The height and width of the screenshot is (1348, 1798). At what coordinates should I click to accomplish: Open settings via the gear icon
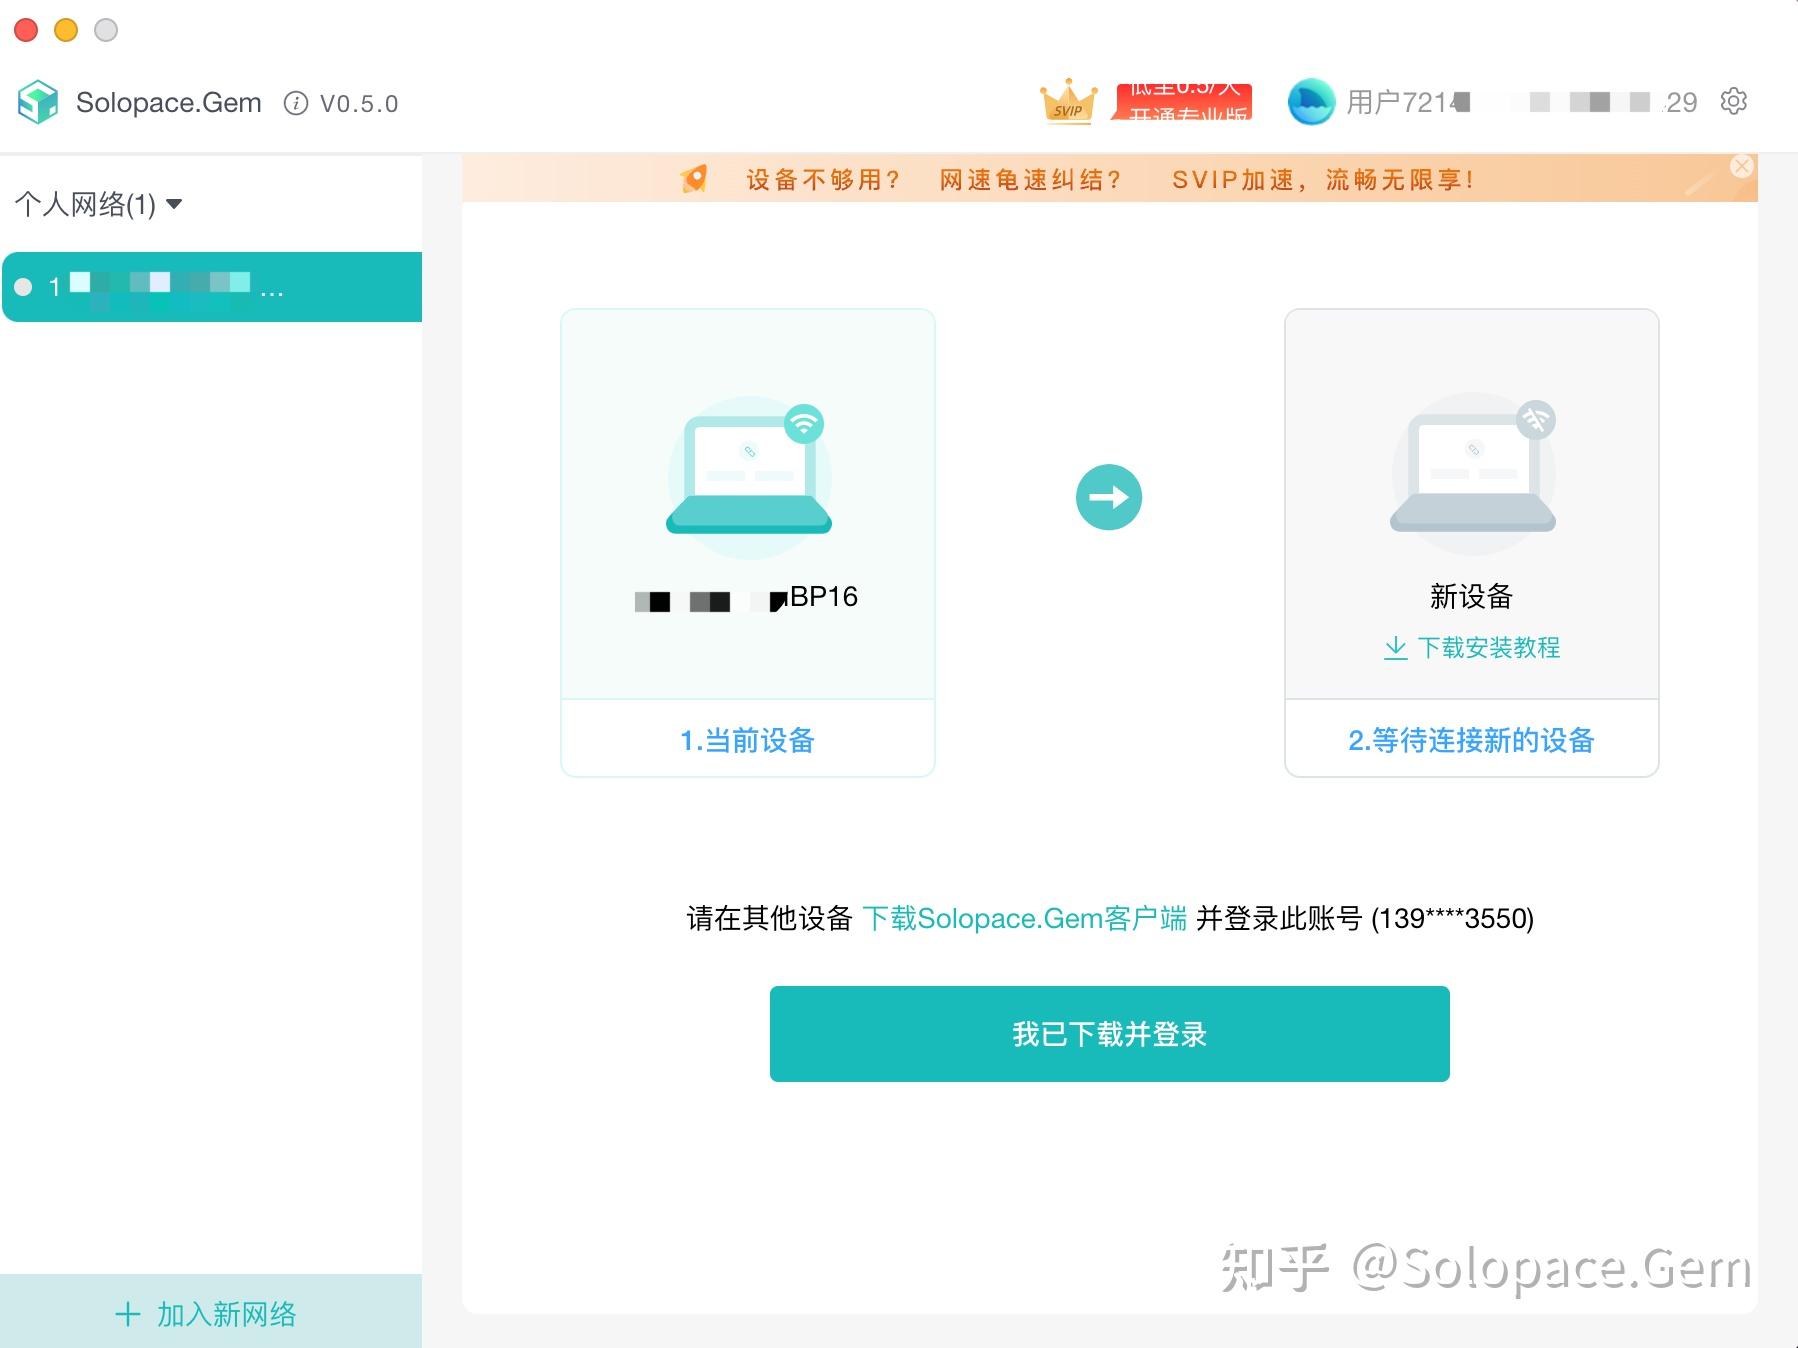pyautogui.click(x=1735, y=102)
